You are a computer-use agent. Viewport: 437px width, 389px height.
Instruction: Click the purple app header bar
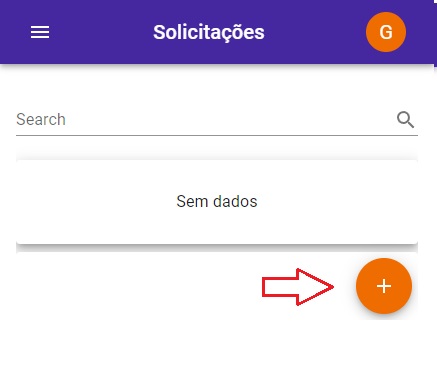pyautogui.click(x=217, y=32)
